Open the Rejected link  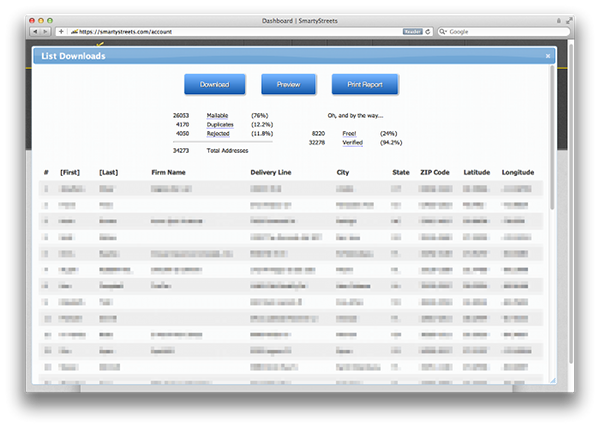[218, 133]
